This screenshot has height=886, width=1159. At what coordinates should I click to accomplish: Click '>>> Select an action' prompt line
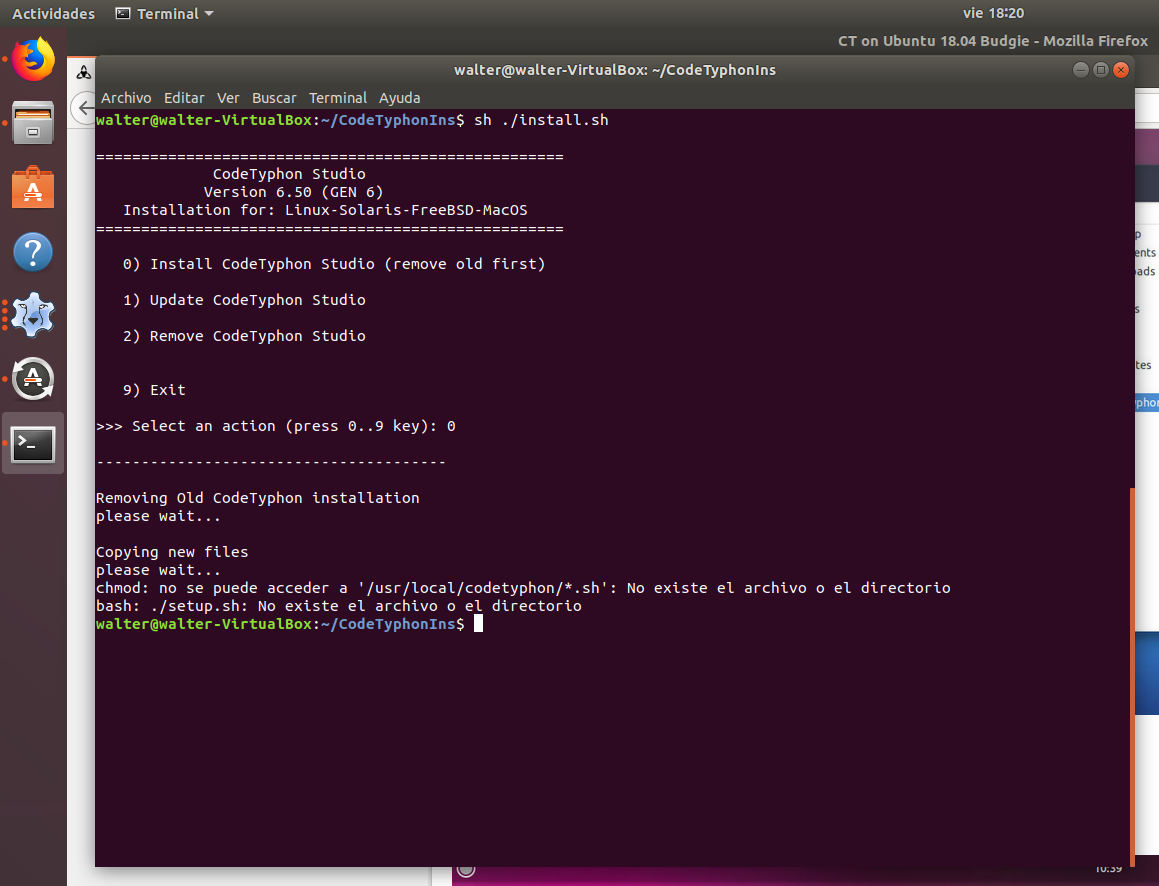tap(276, 426)
